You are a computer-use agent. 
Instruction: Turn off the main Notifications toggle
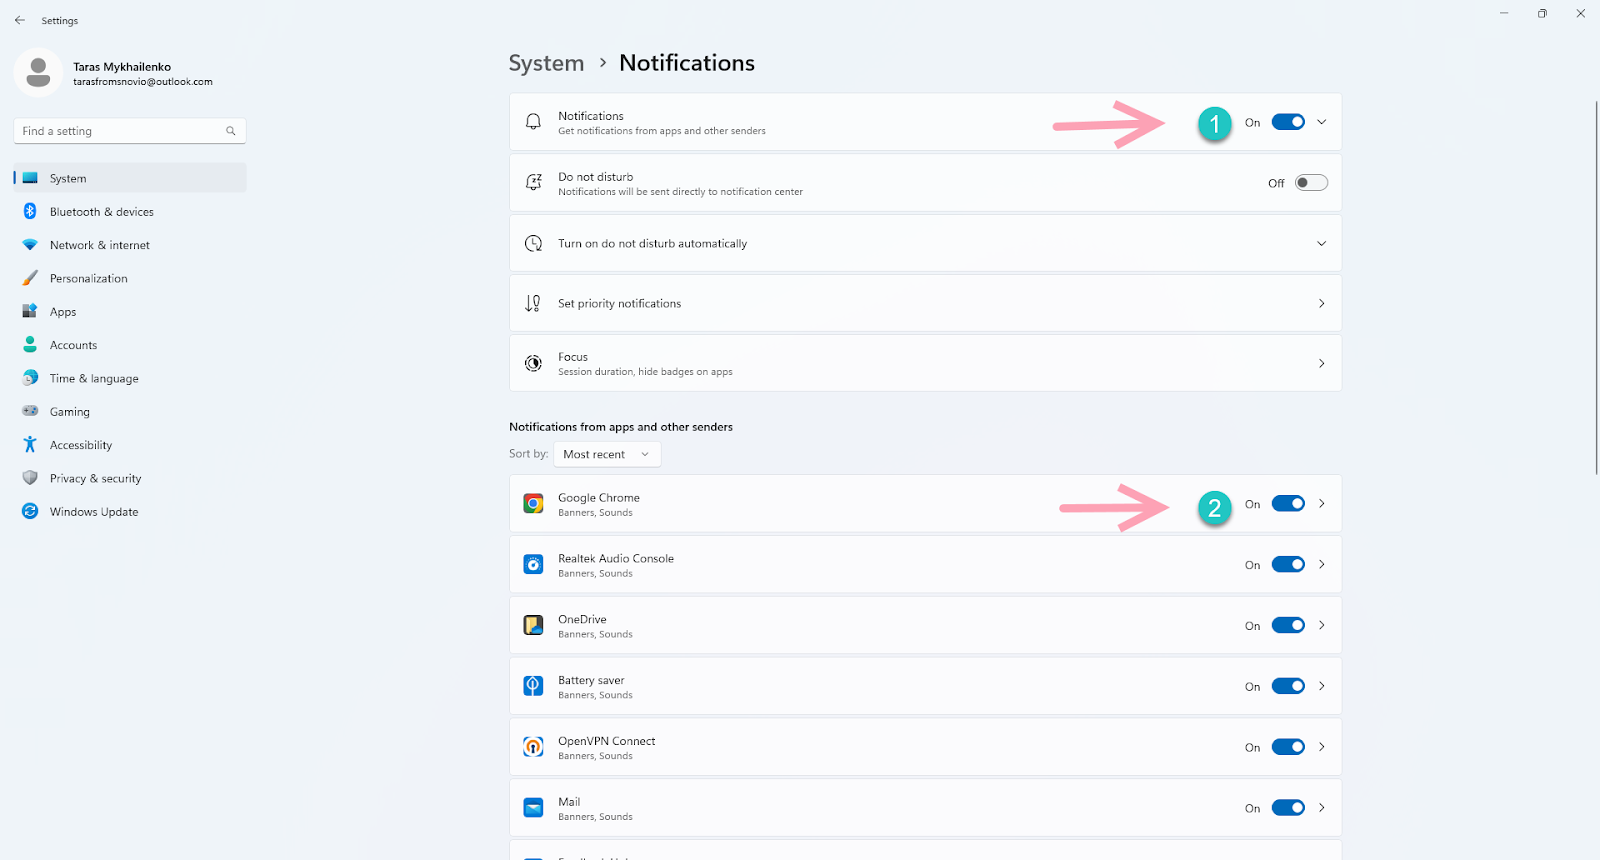[1288, 122]
